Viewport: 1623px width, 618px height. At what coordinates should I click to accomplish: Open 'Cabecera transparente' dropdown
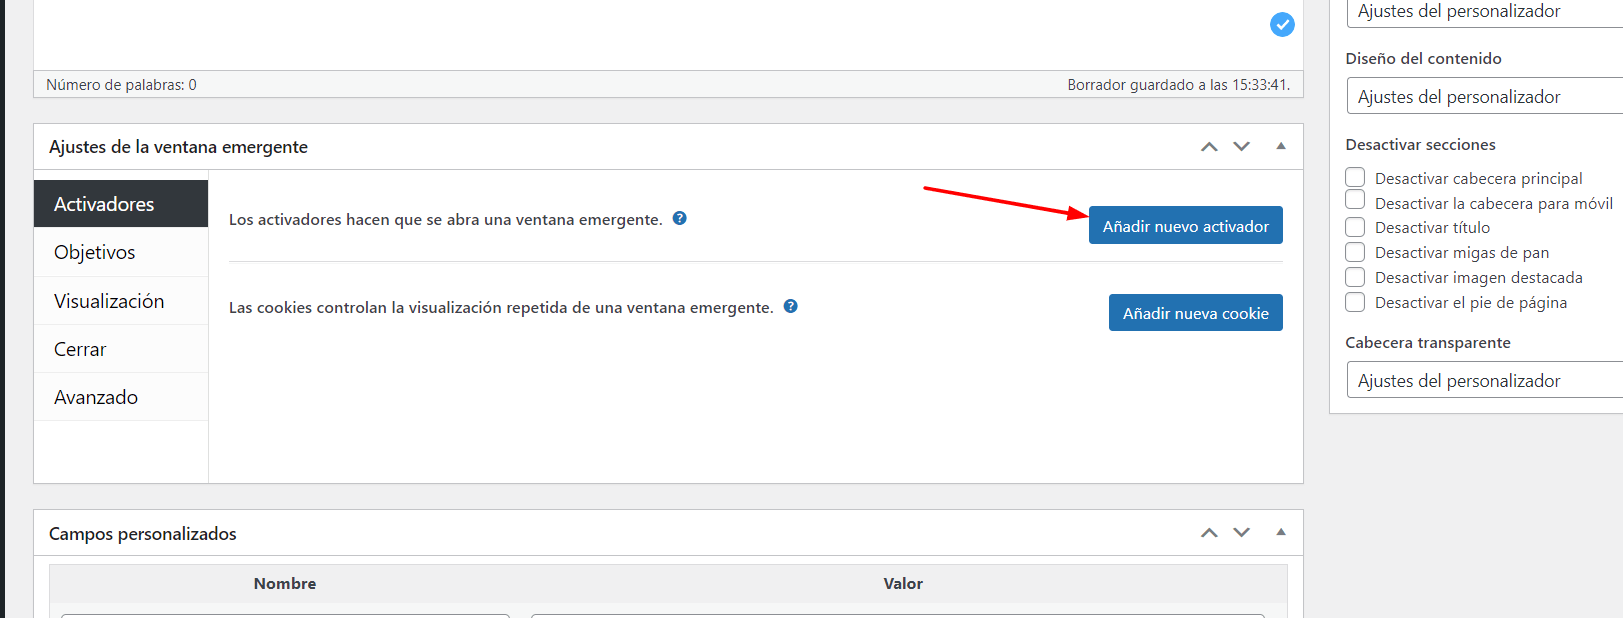click(x=1484, y=381)
